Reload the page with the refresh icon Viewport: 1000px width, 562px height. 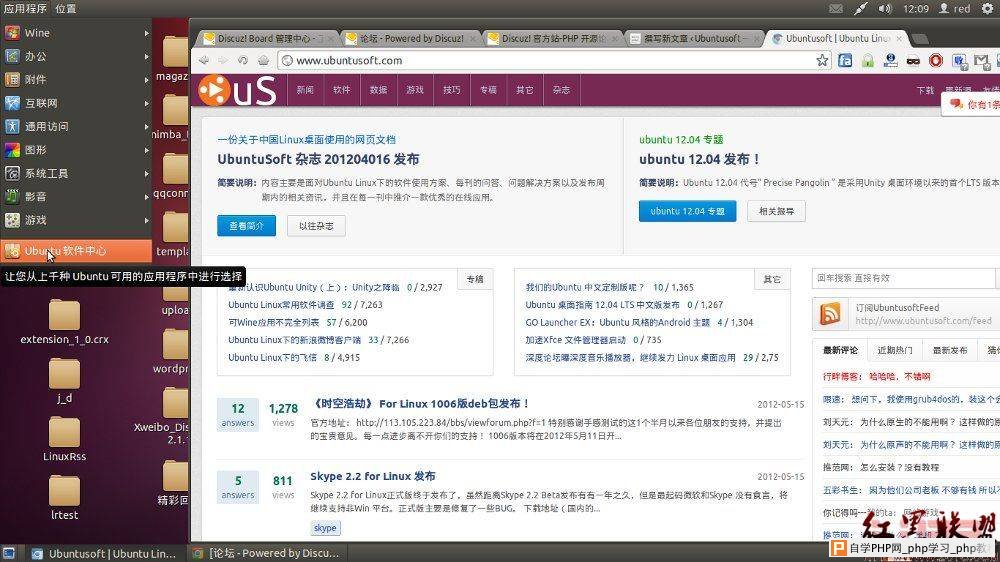(242, 60)
